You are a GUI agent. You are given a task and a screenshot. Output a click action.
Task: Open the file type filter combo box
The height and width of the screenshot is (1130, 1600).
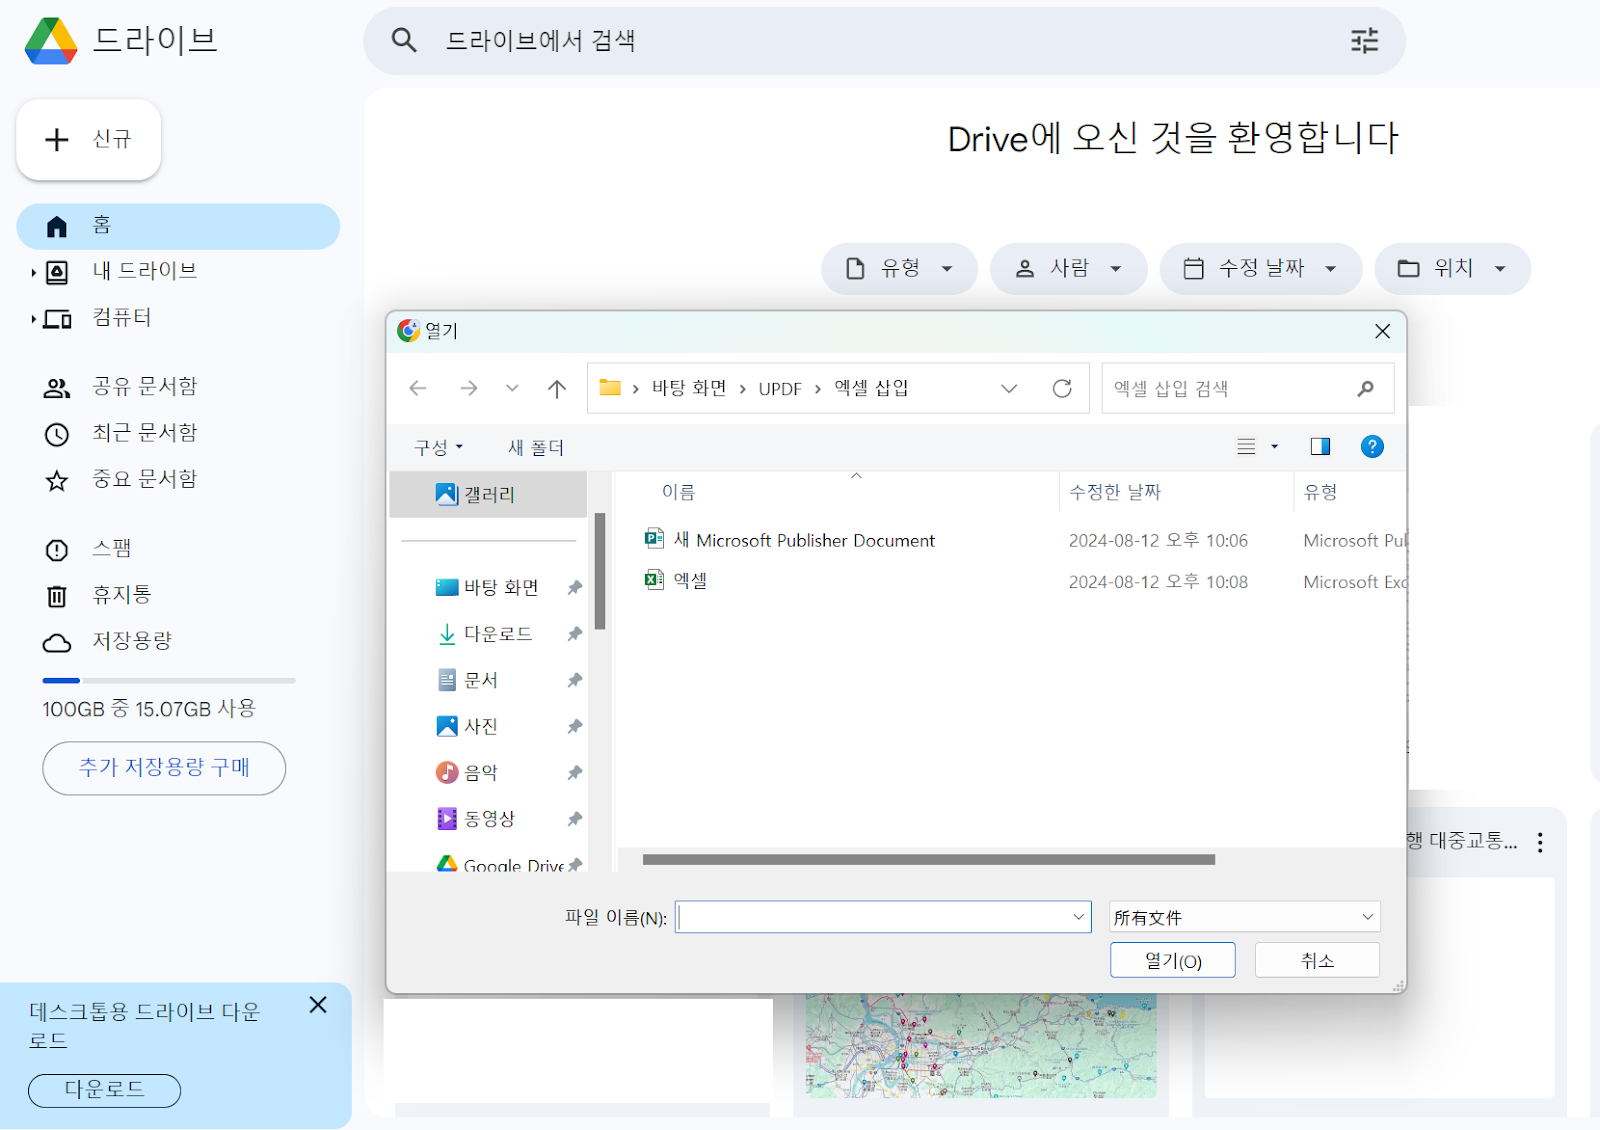point(1245,918)
